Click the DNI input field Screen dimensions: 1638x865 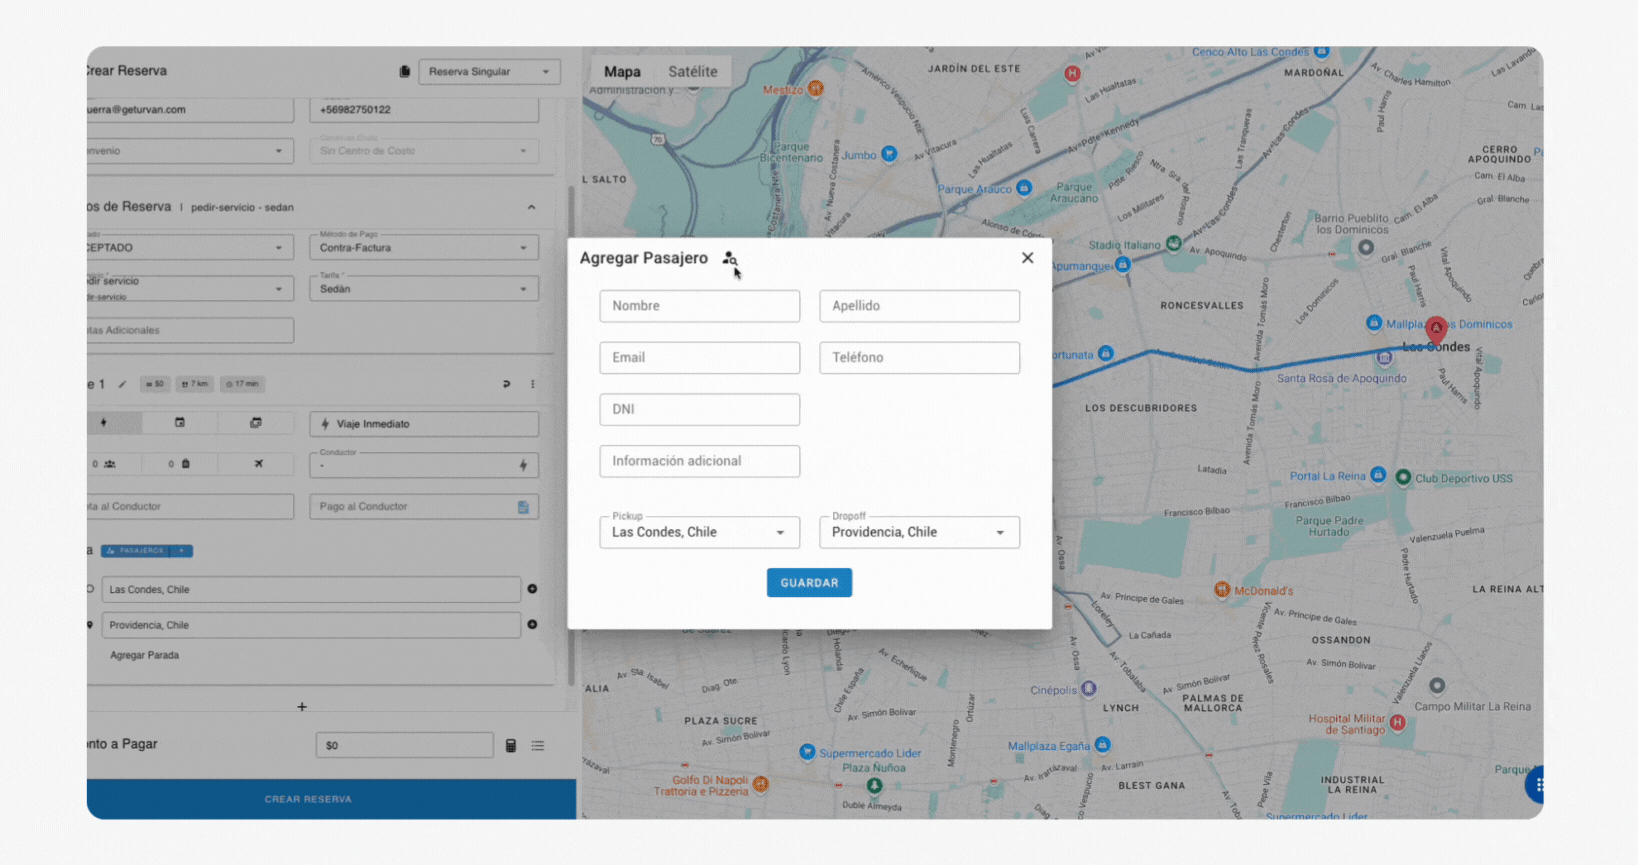(700, 409)
